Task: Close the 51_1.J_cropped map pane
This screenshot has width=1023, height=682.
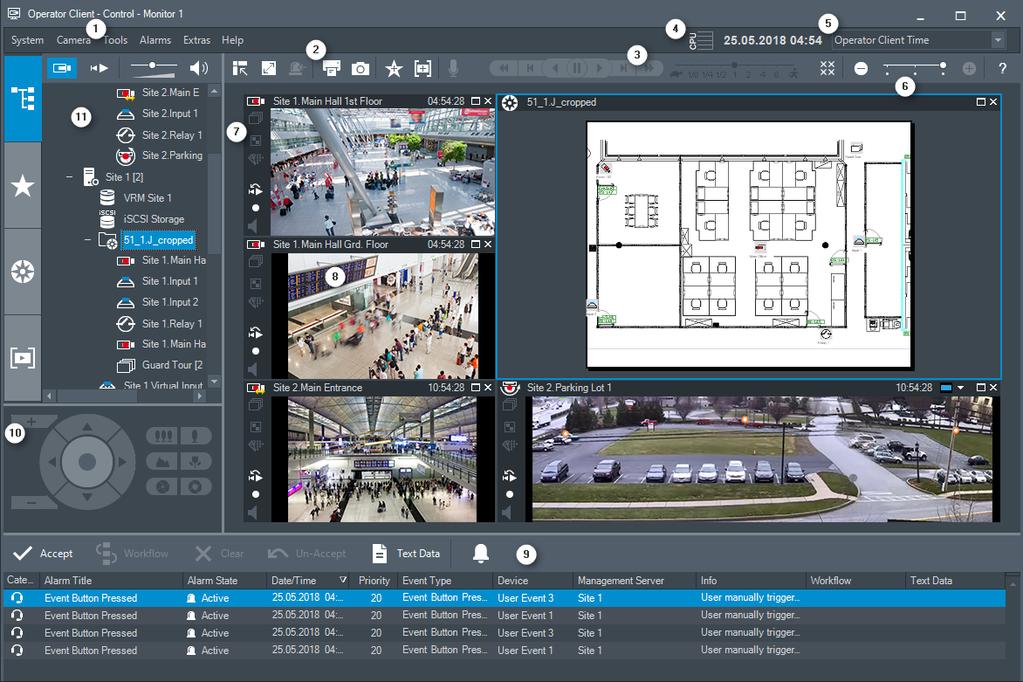Action: [x=994, y=102]
